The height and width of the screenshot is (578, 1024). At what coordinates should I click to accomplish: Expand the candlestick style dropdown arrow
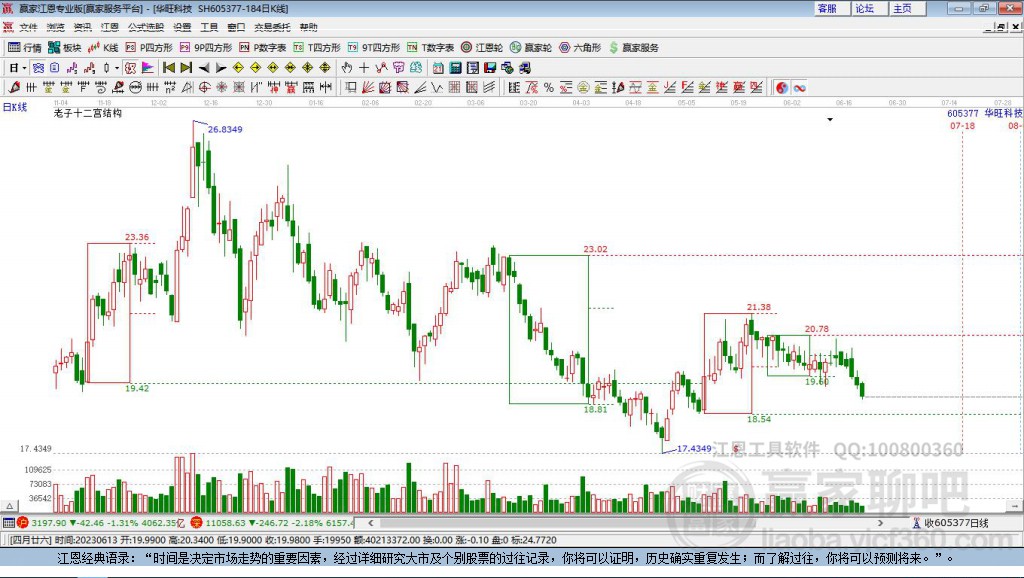[117, 68]
